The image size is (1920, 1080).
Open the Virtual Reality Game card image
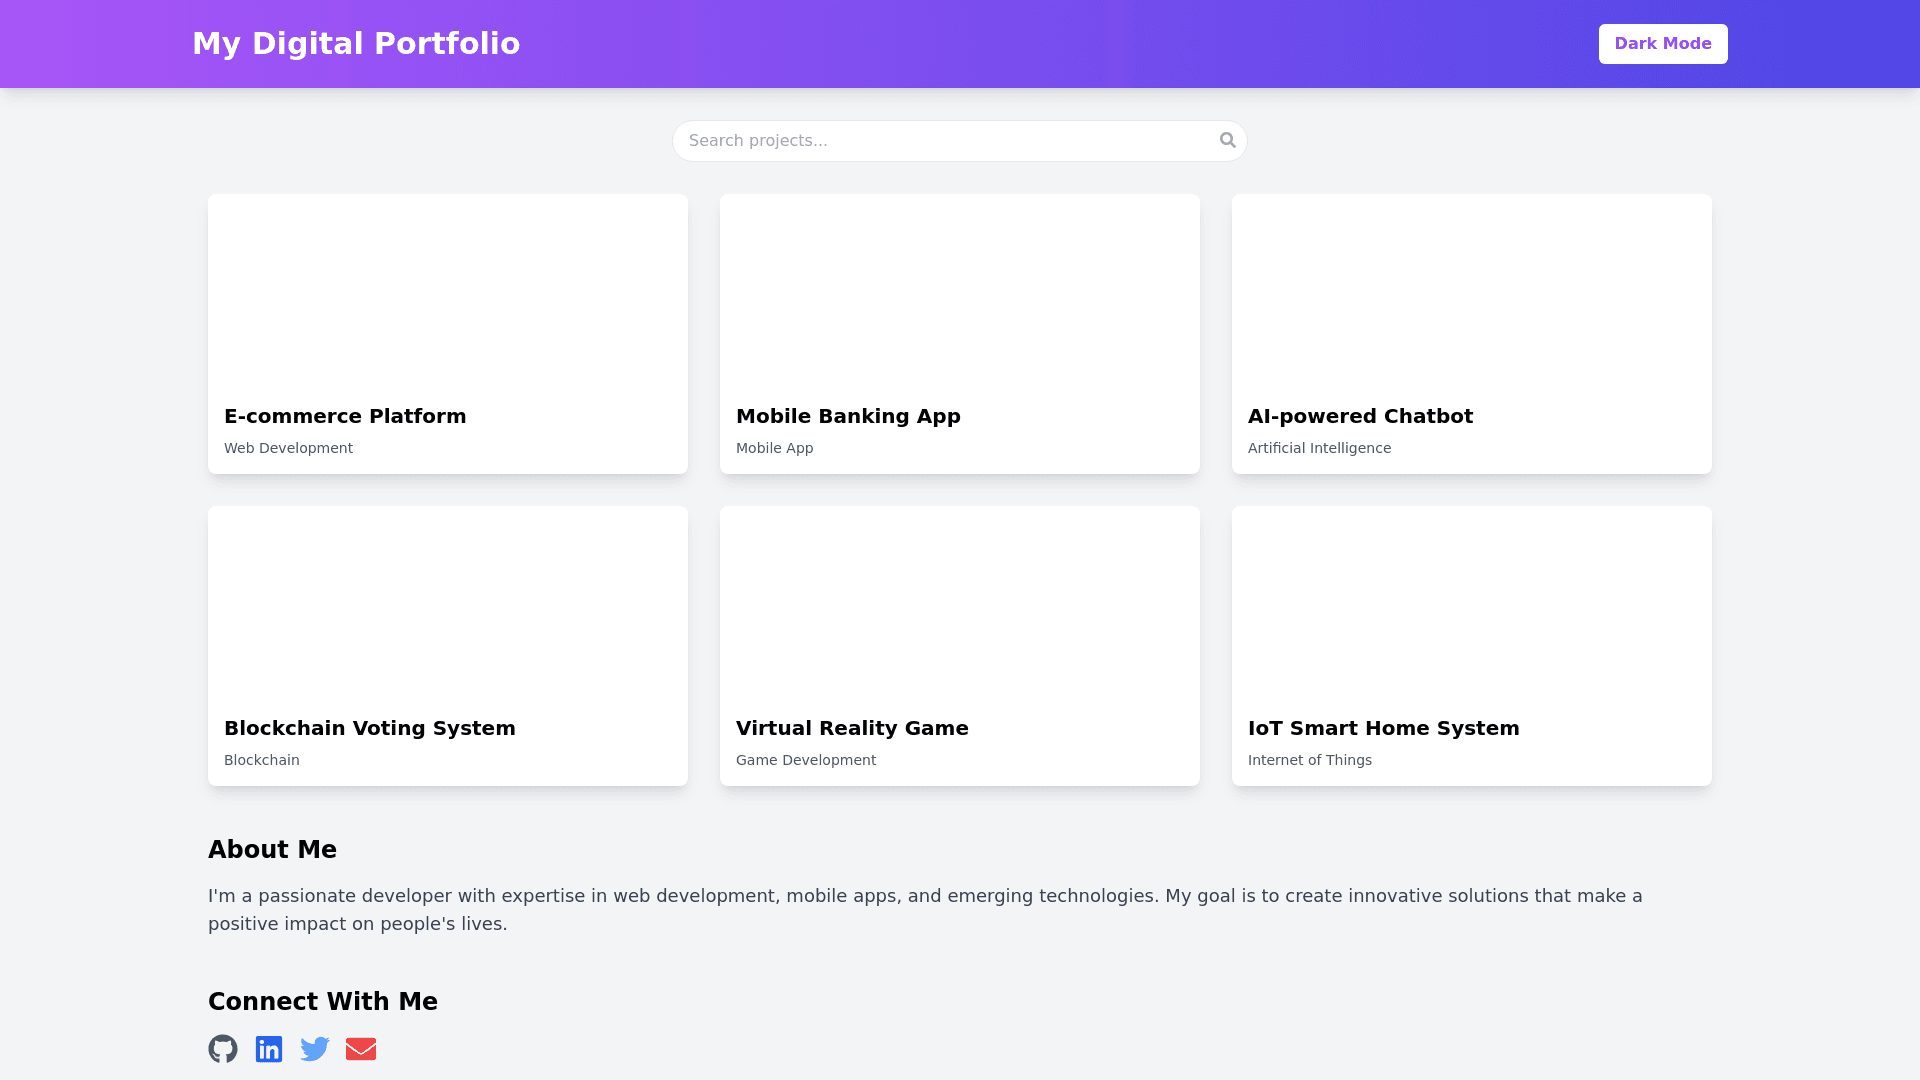pos(959,602)
